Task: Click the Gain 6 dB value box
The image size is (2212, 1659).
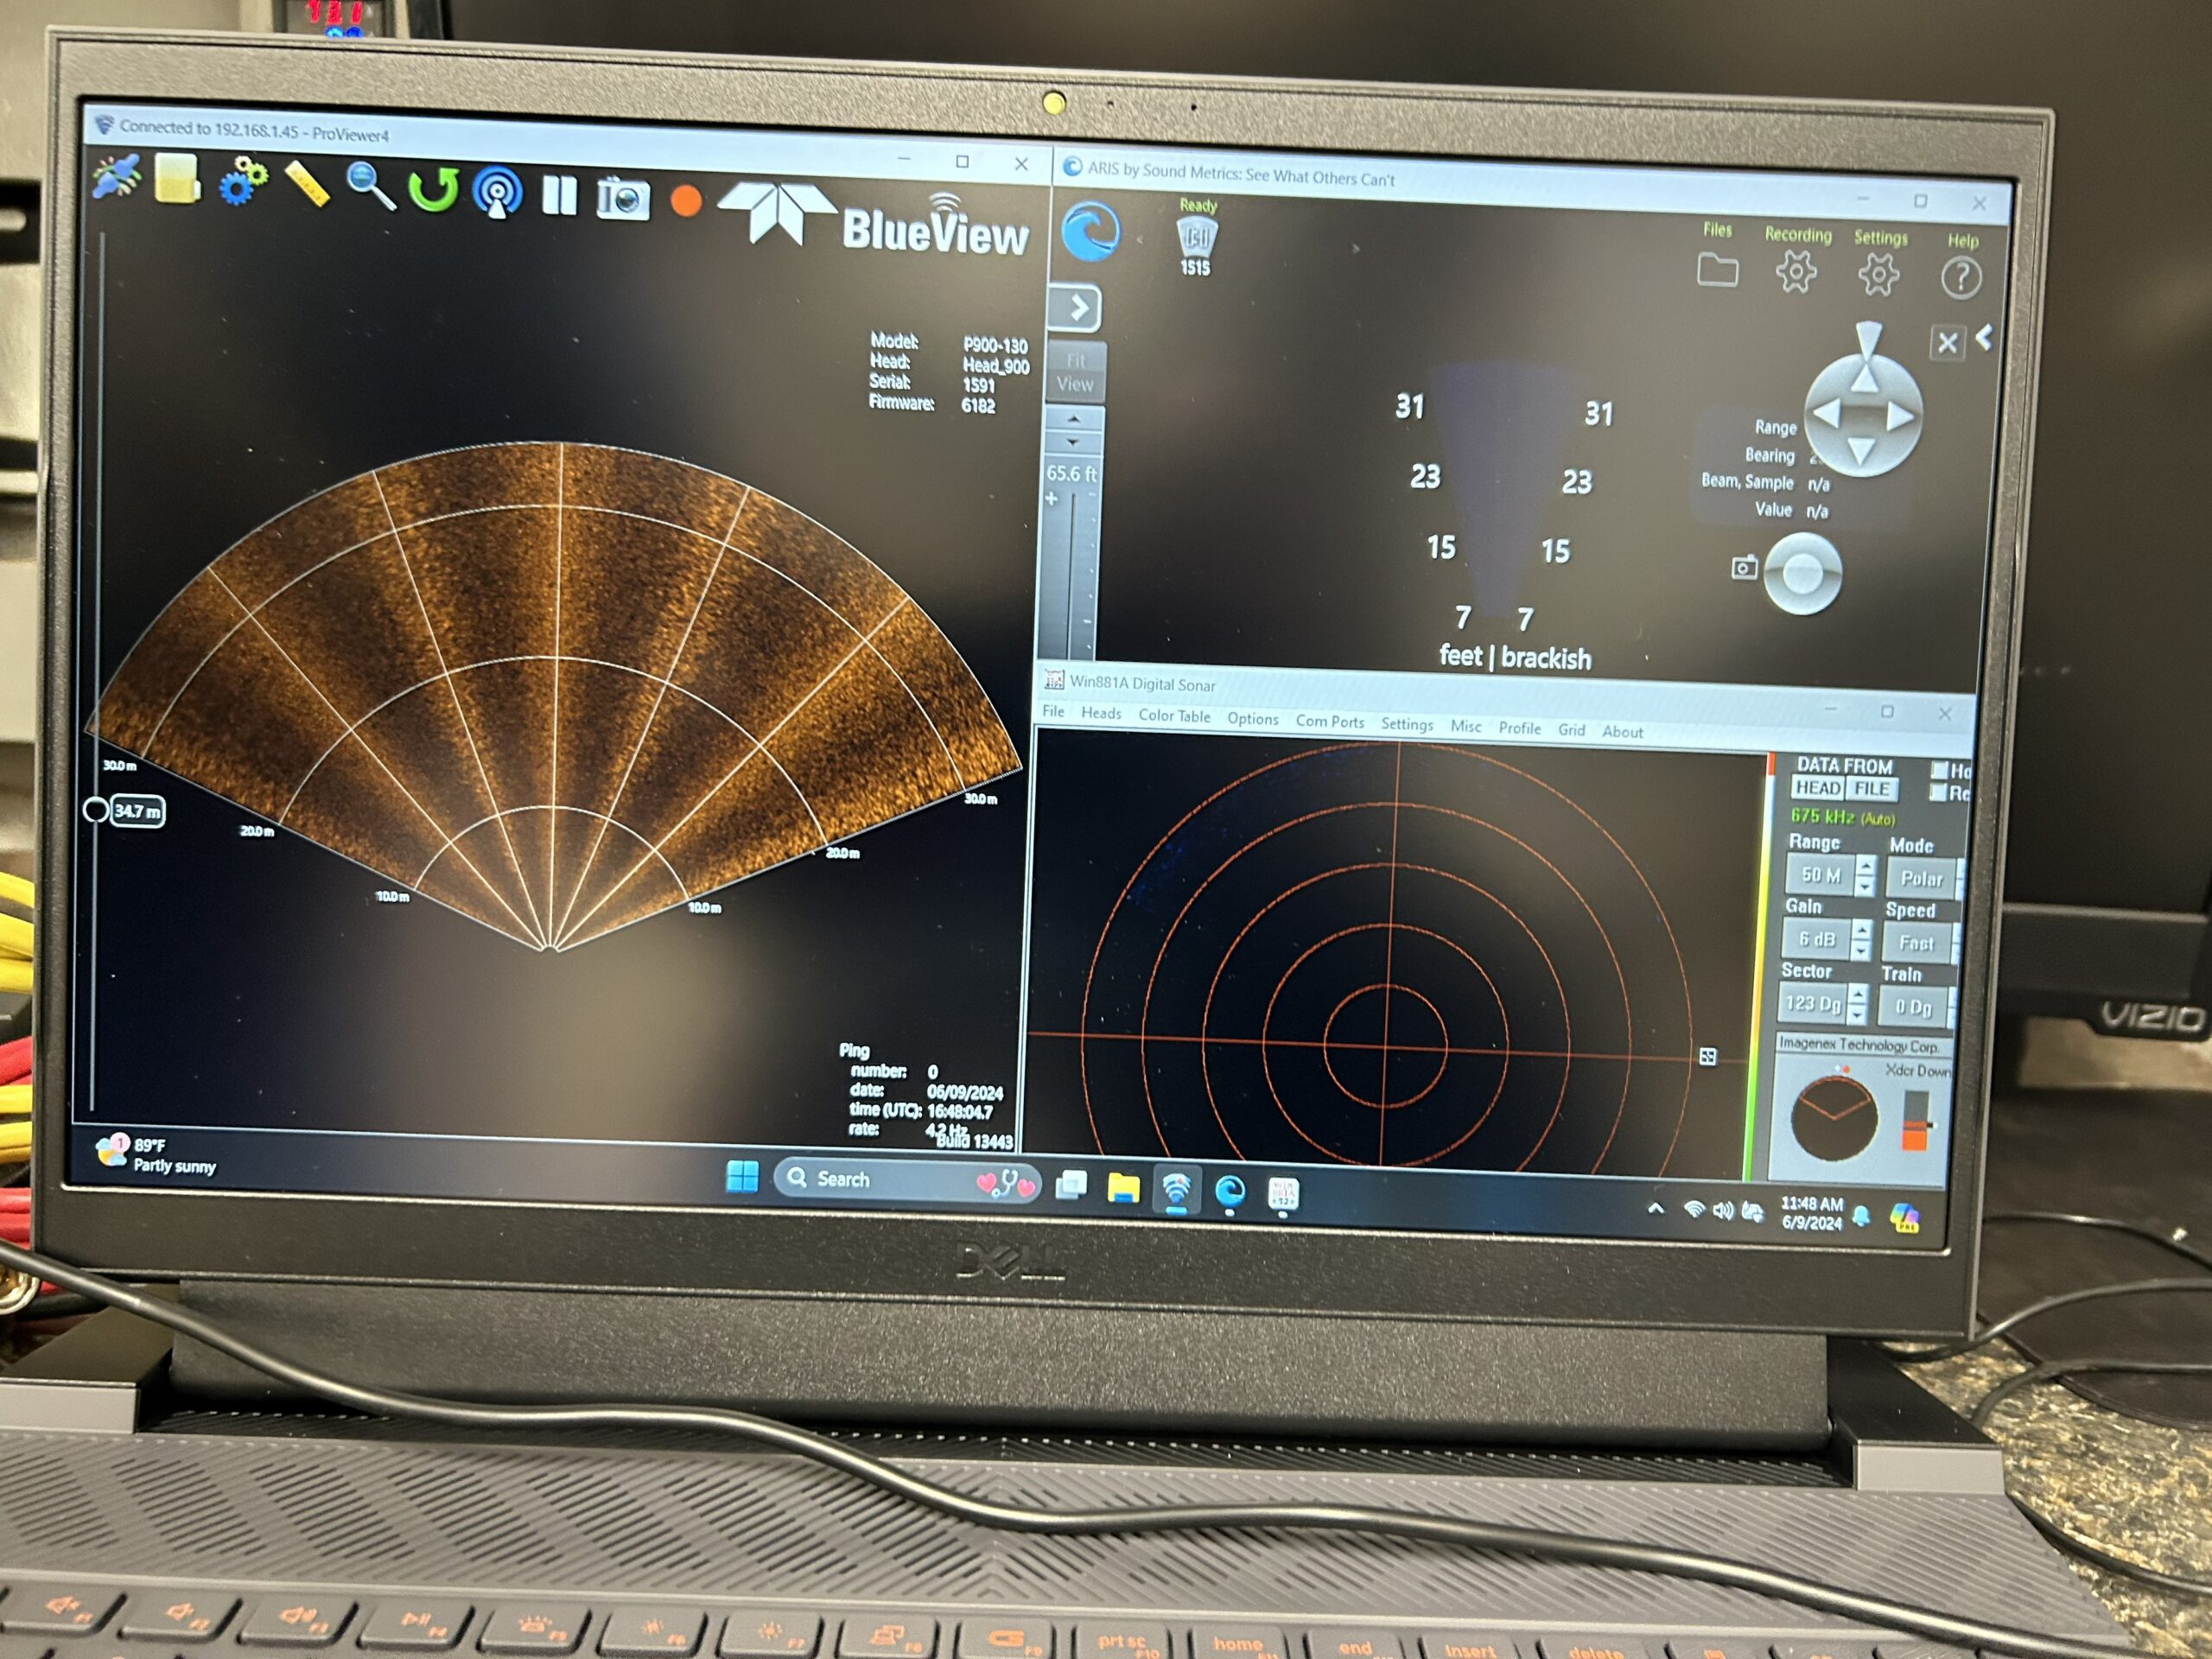Action: click(x=1817, y=940)
